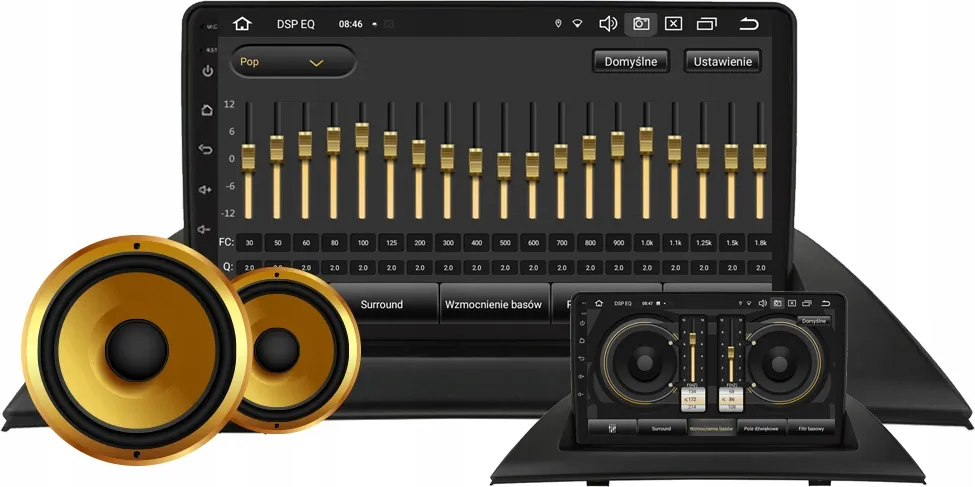975x487 pixels.
Task: Click the Domyślne button on large screen
Action: 630,62
